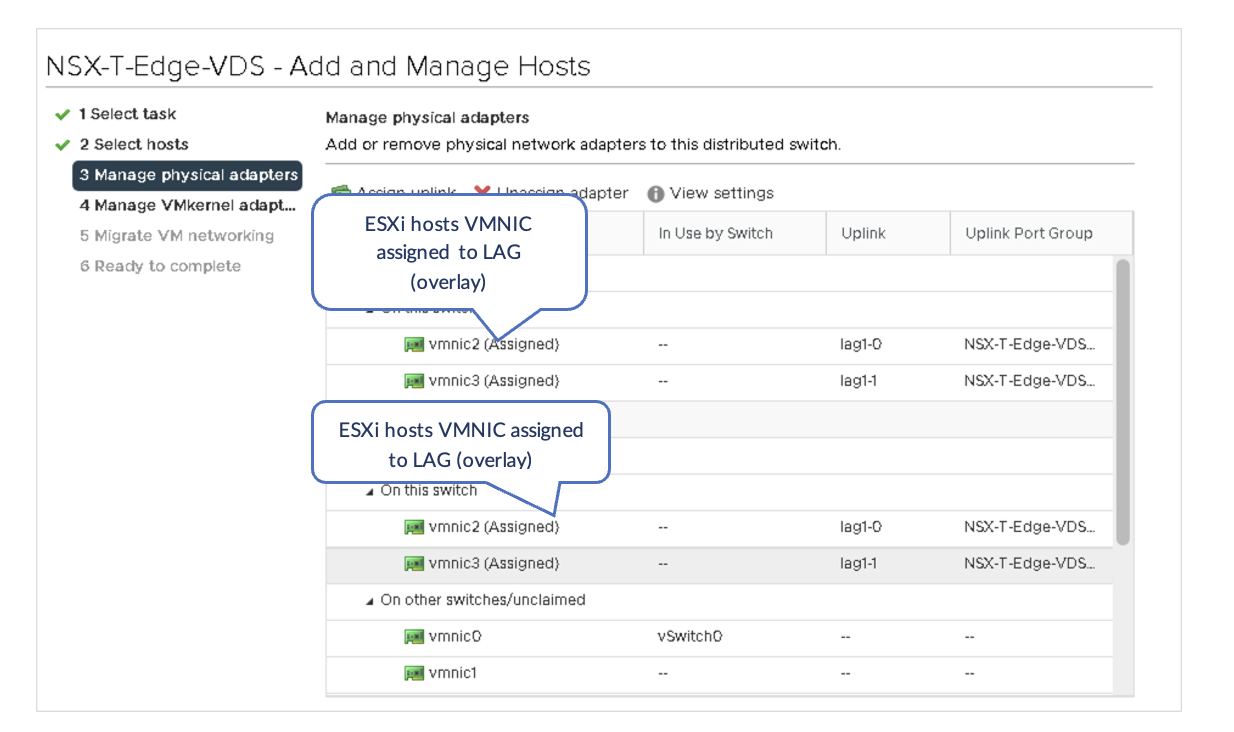Collapse the fully visible On this switch group
Image resolution: width=1234 pixels, height=732 pixels.
click(x=370, y=491)
